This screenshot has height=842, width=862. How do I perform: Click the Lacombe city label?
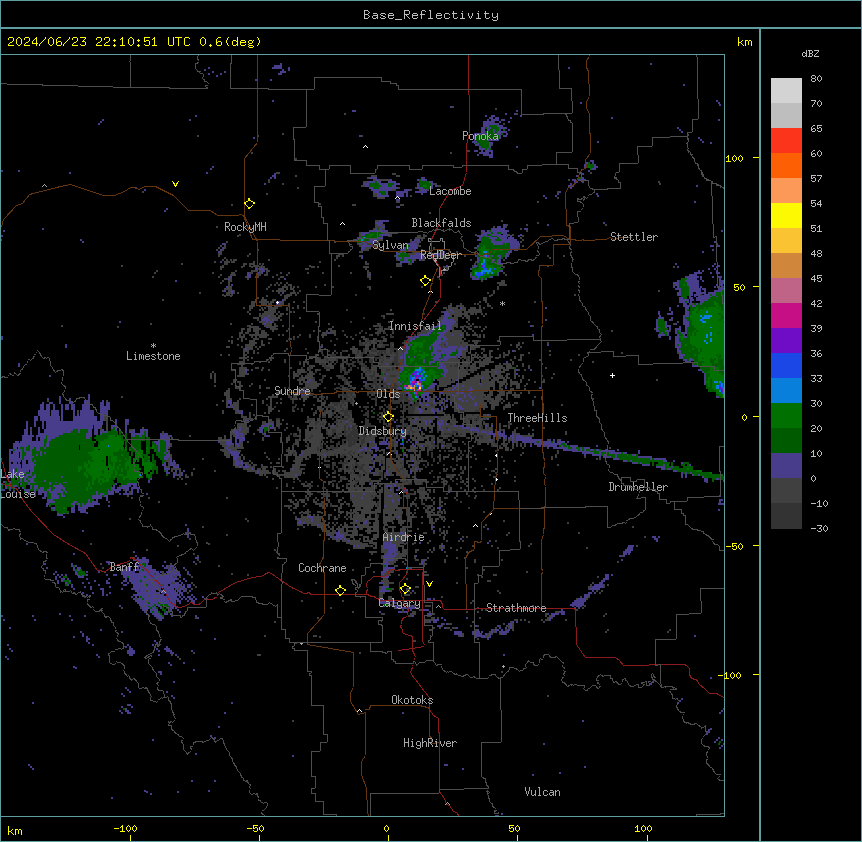click(450, 191)
